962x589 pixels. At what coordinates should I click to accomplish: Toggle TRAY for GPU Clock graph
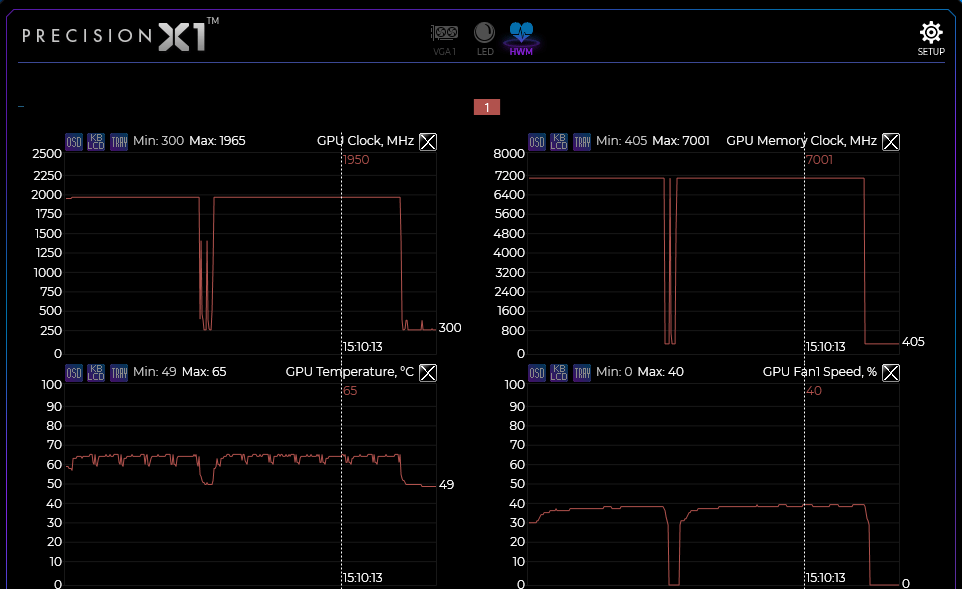point(119,142)
